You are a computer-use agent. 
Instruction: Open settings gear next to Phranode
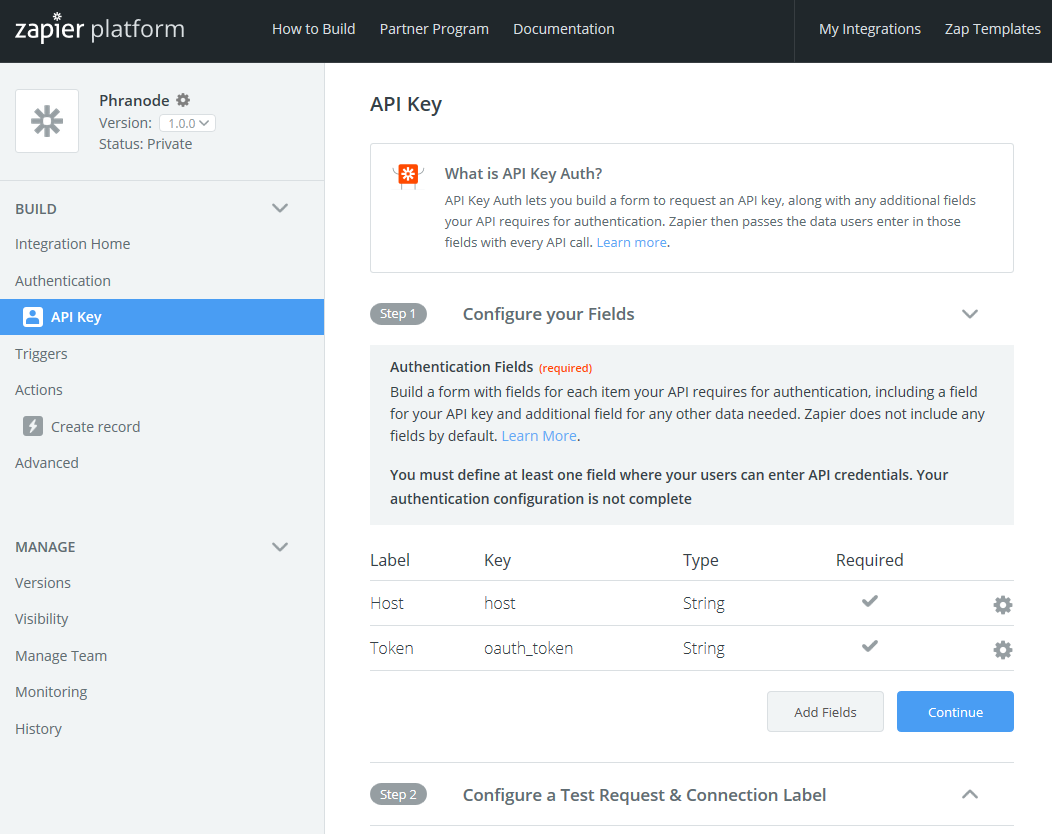pos(183,100)
